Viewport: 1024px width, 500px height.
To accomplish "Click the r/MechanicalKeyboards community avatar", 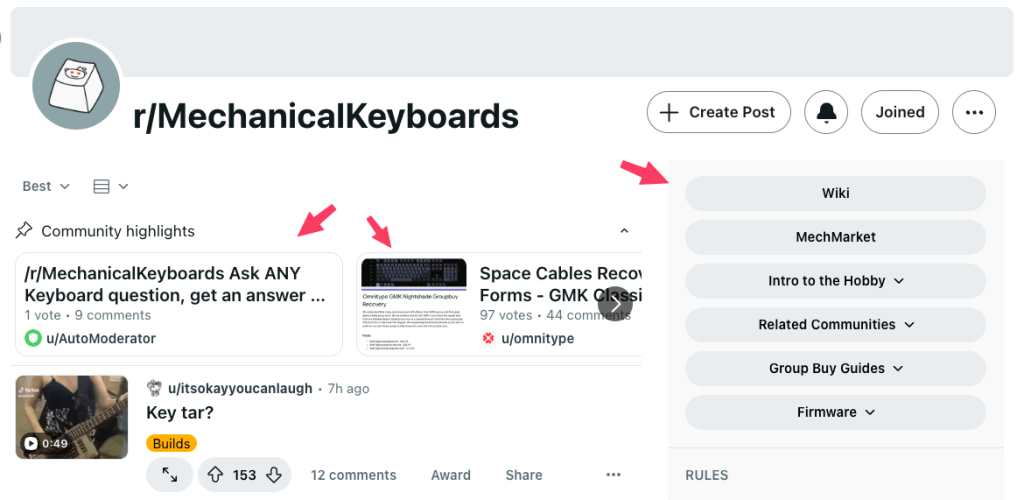I will 76,86.
